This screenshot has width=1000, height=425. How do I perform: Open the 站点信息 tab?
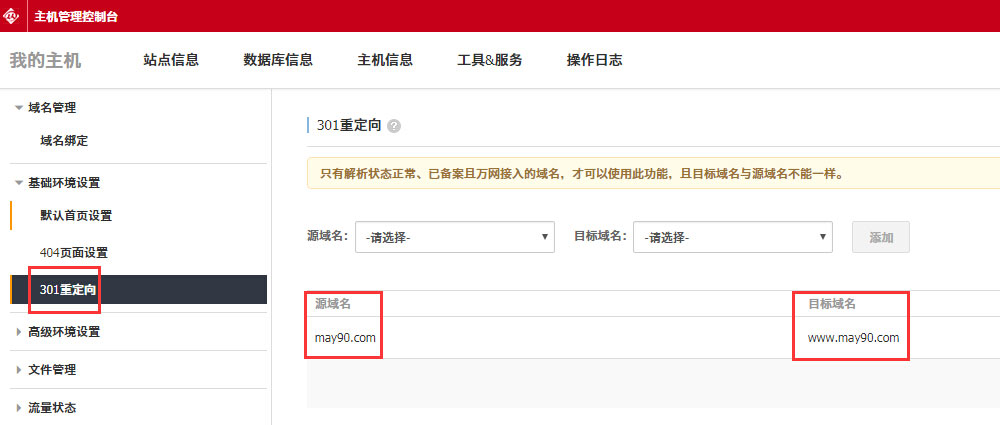(171, 60)
